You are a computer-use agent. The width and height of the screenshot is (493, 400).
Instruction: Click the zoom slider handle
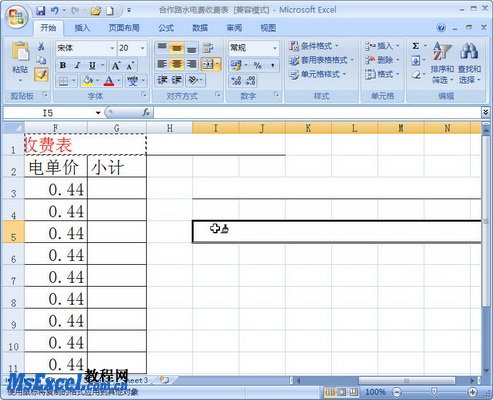tap(434, 392)
